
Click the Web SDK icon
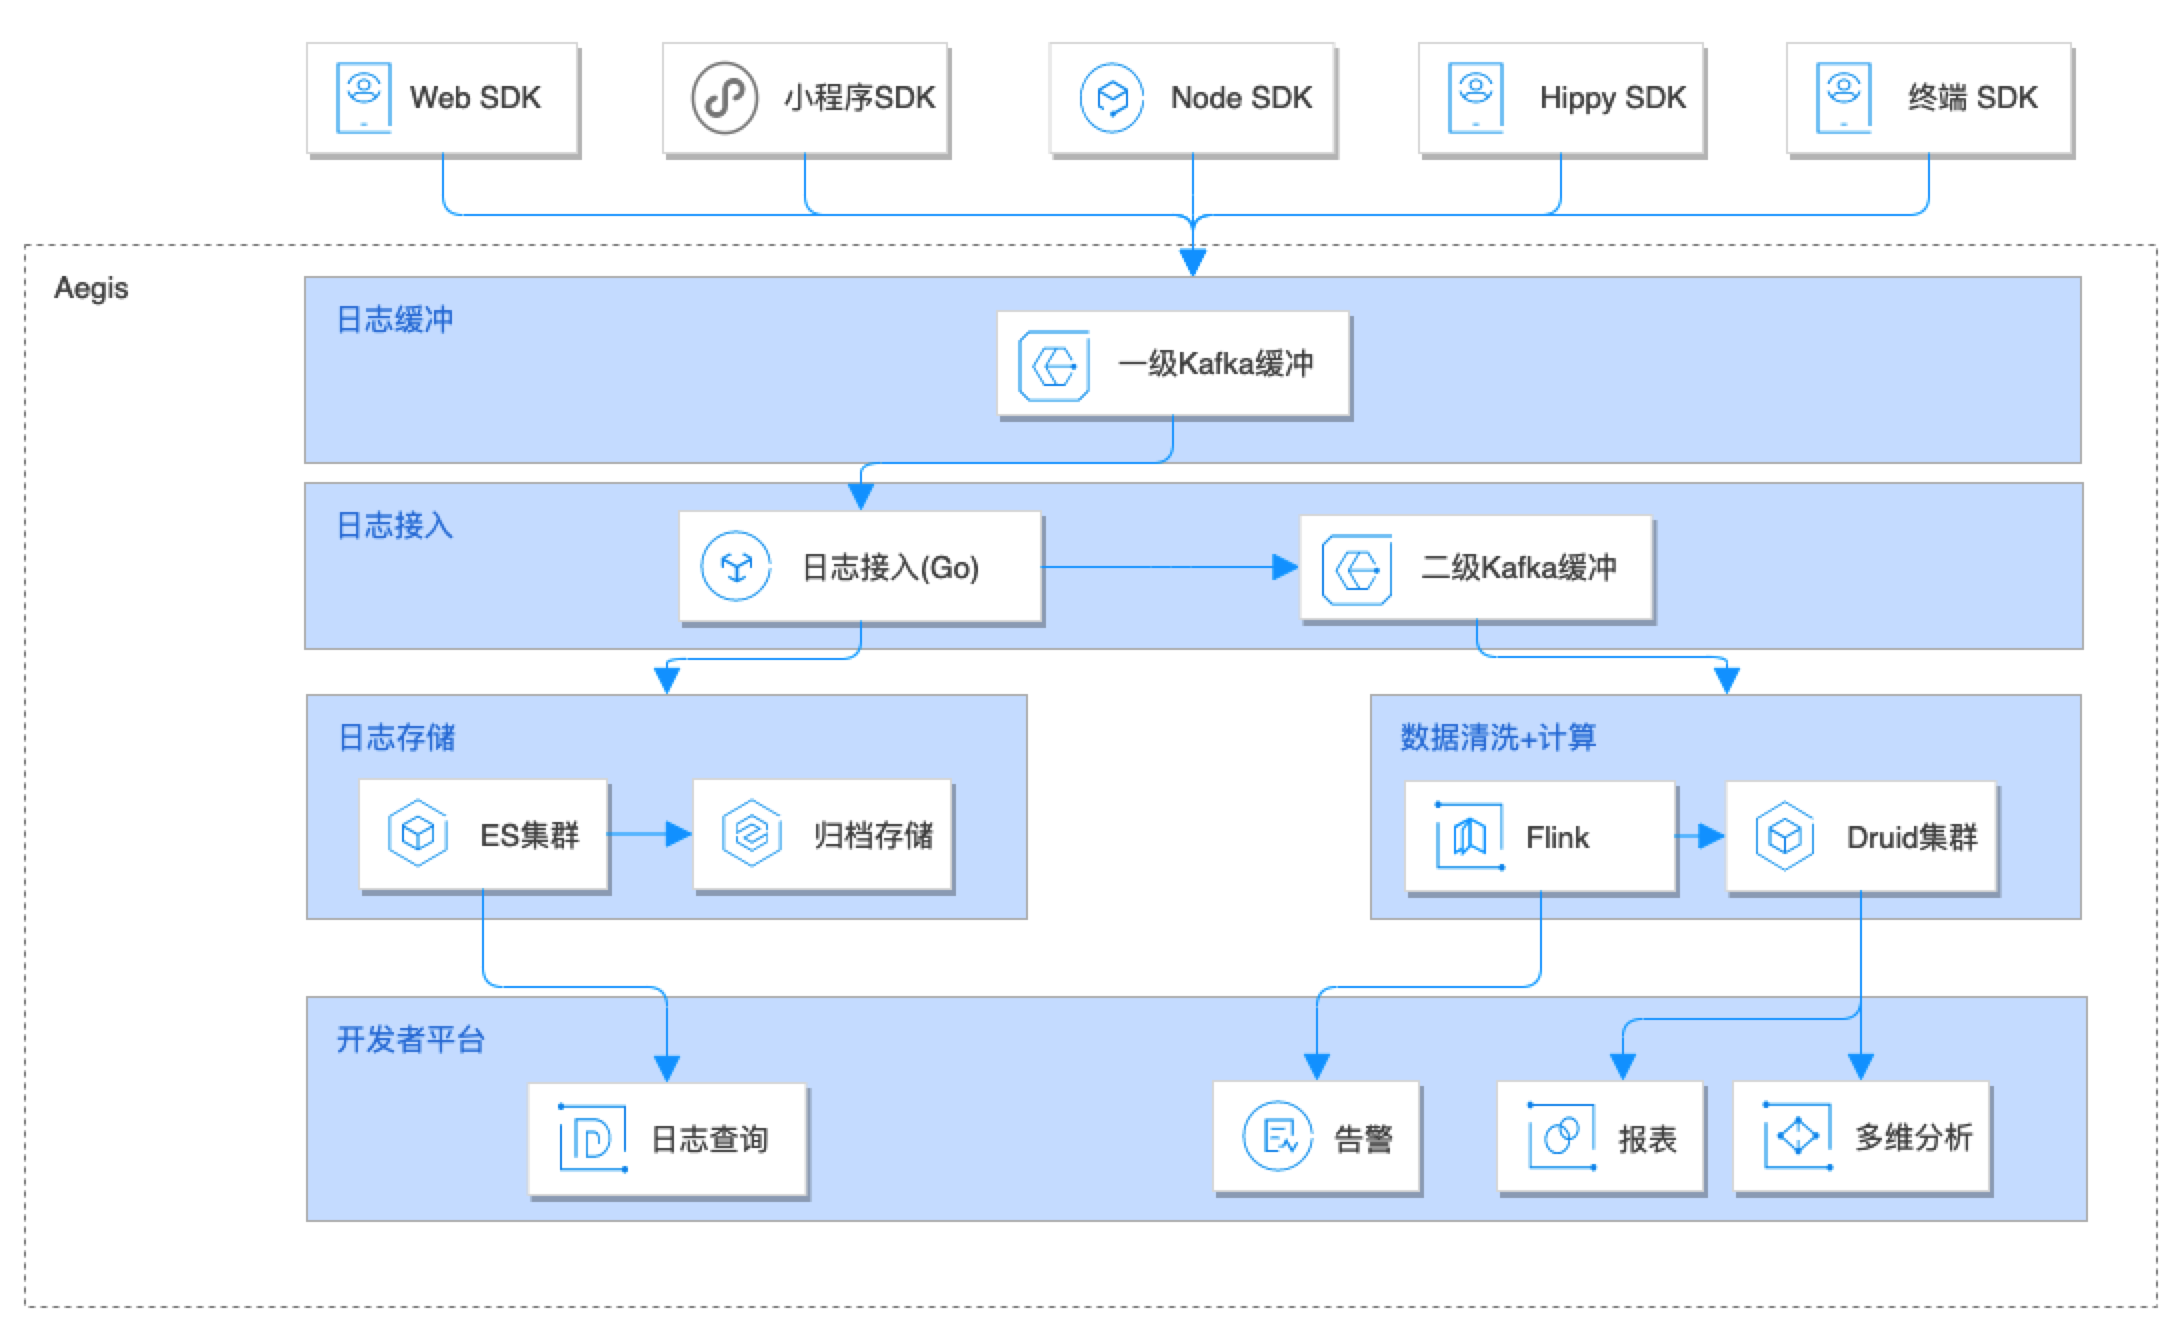coord(363,98)
